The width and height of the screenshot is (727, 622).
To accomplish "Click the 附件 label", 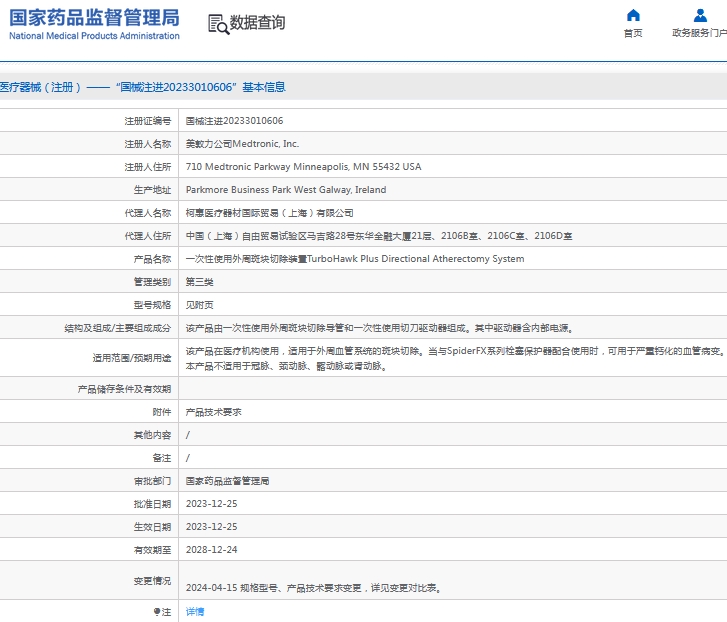I will tap(161, 412).
